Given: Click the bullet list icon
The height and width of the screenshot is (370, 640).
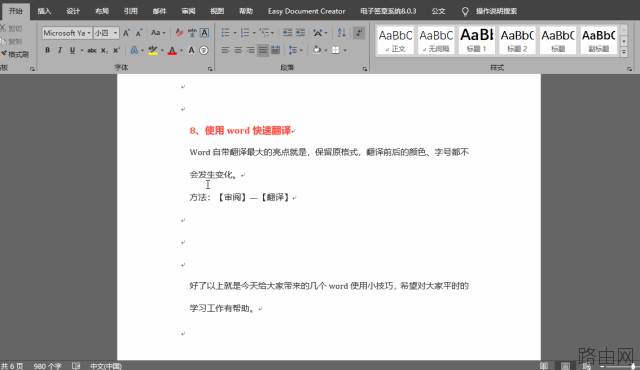Looking at the screenshot, I should point(225,33).
